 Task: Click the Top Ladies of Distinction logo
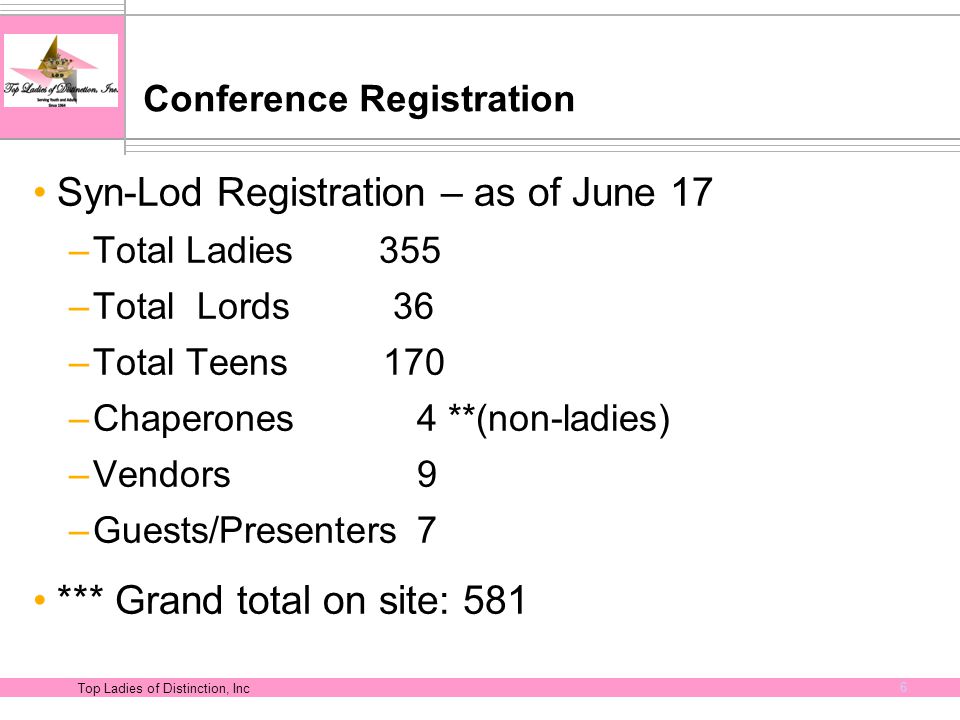61,70
